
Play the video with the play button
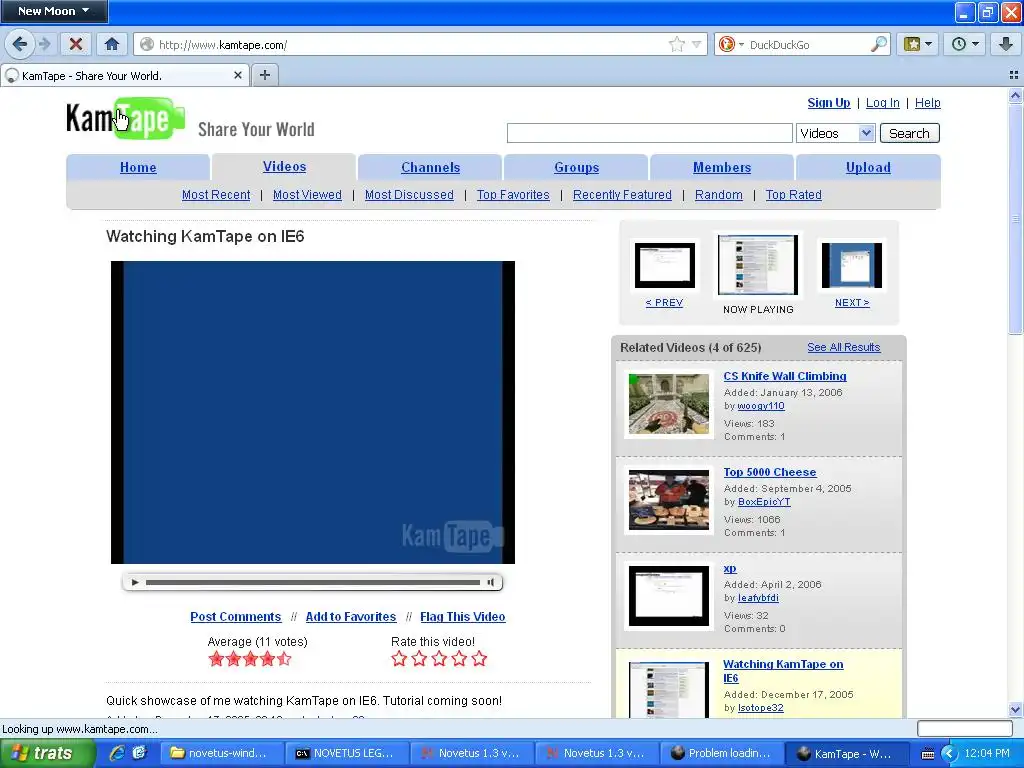coord(135,582)
